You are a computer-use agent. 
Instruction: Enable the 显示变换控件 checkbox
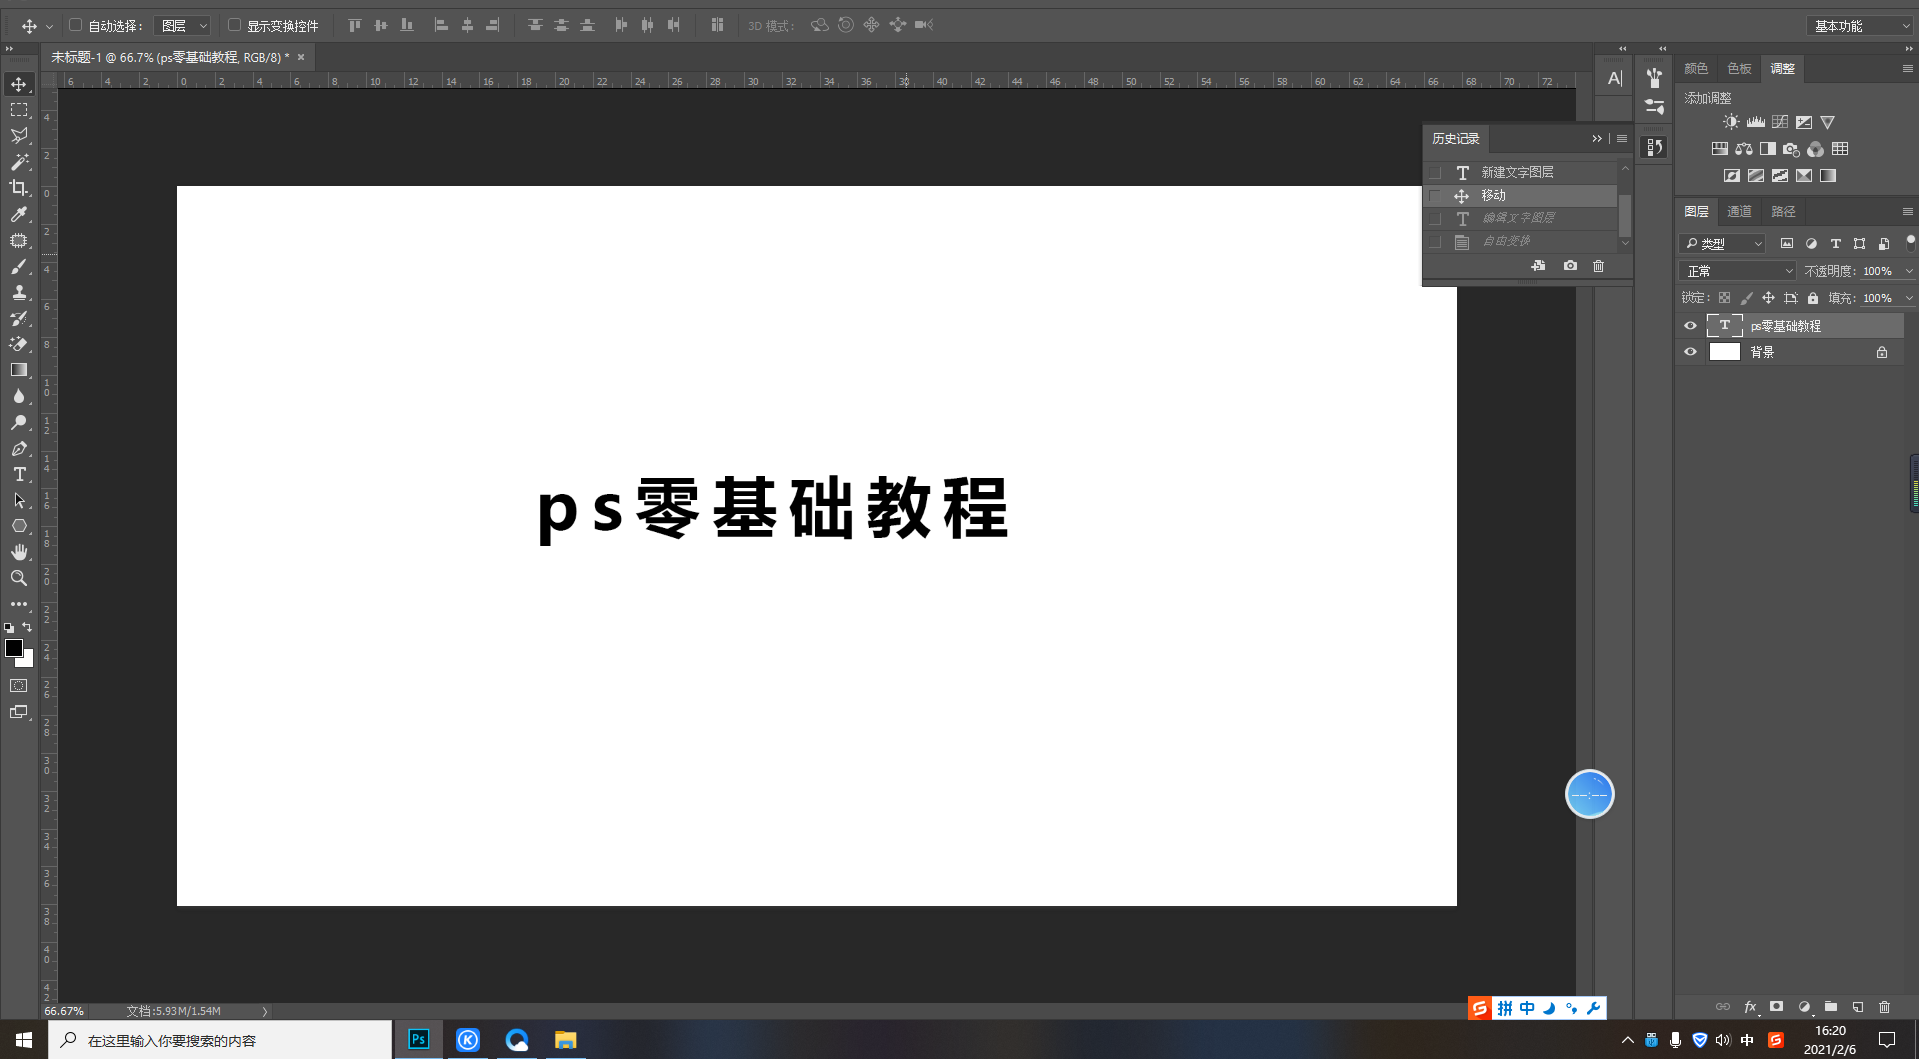pos(233,25)
